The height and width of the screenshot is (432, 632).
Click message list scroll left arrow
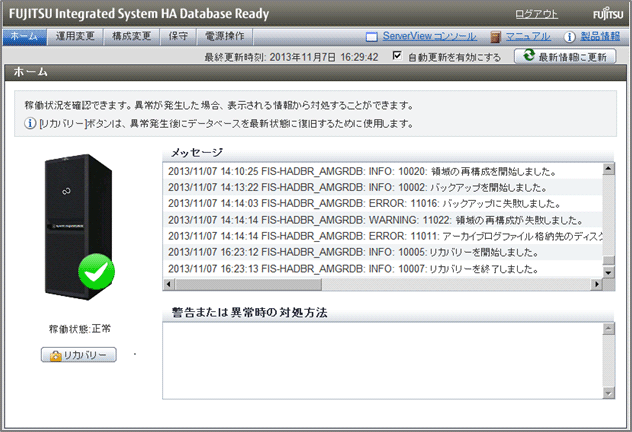[x=169, y=285]
